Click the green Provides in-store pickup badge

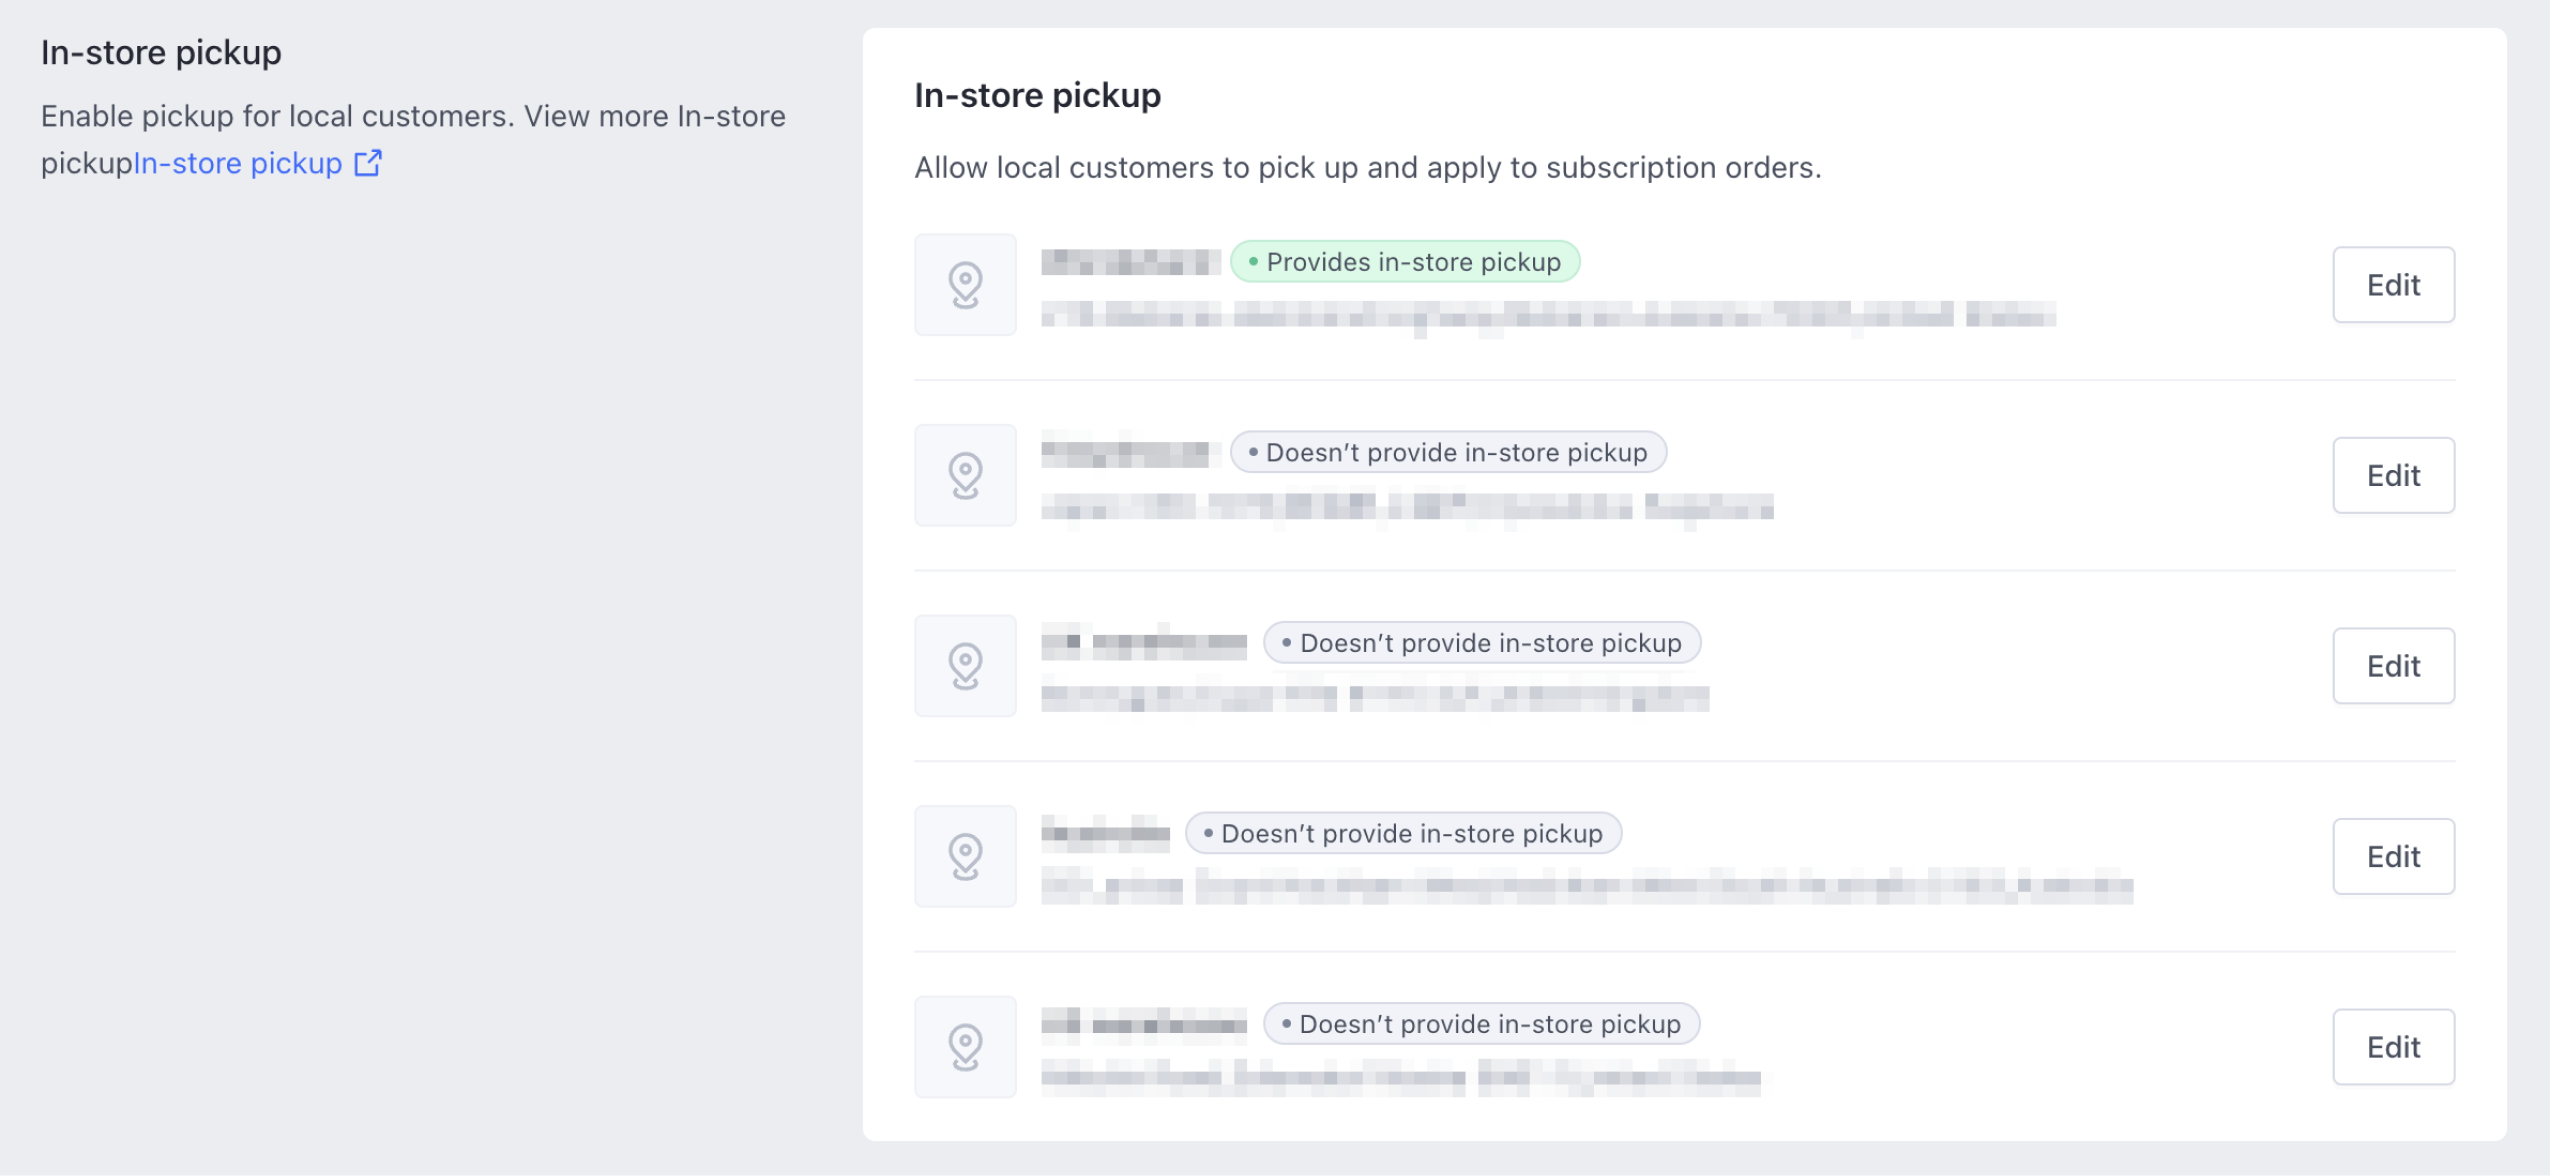pos(1404,262)
